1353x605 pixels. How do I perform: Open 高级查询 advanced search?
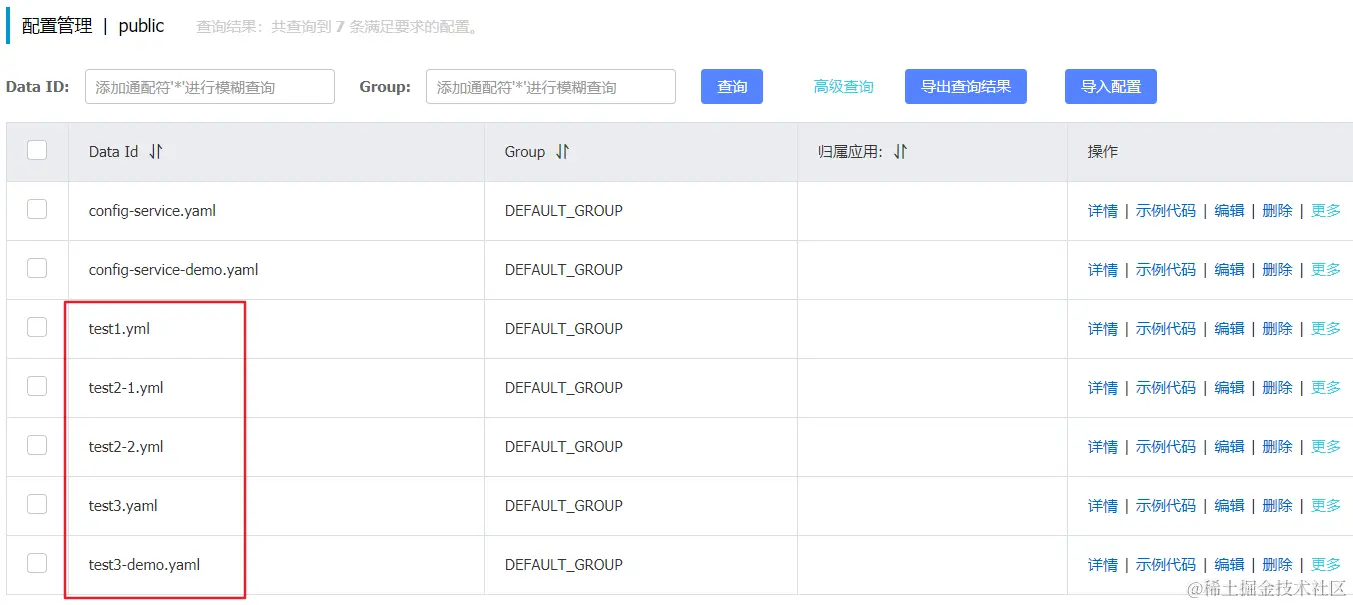[x=843, y=87]
